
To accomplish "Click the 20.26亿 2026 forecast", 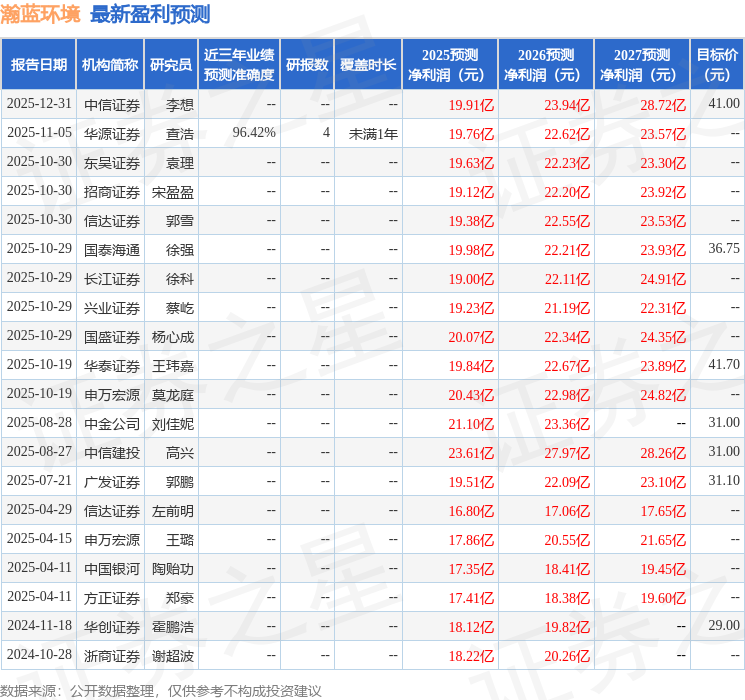I will (567, 656).
